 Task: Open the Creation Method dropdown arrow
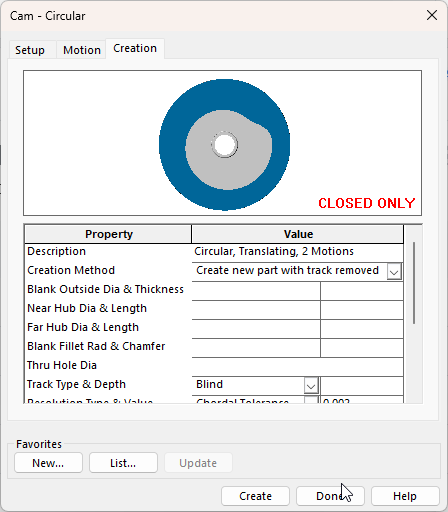click(394, 272)
